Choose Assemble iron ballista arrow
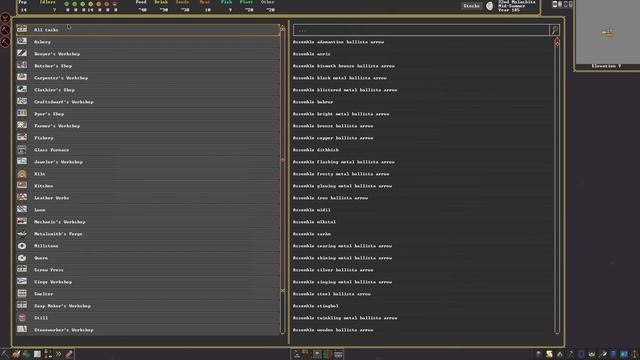Viewport: 640px width, 360px height. 330,198
